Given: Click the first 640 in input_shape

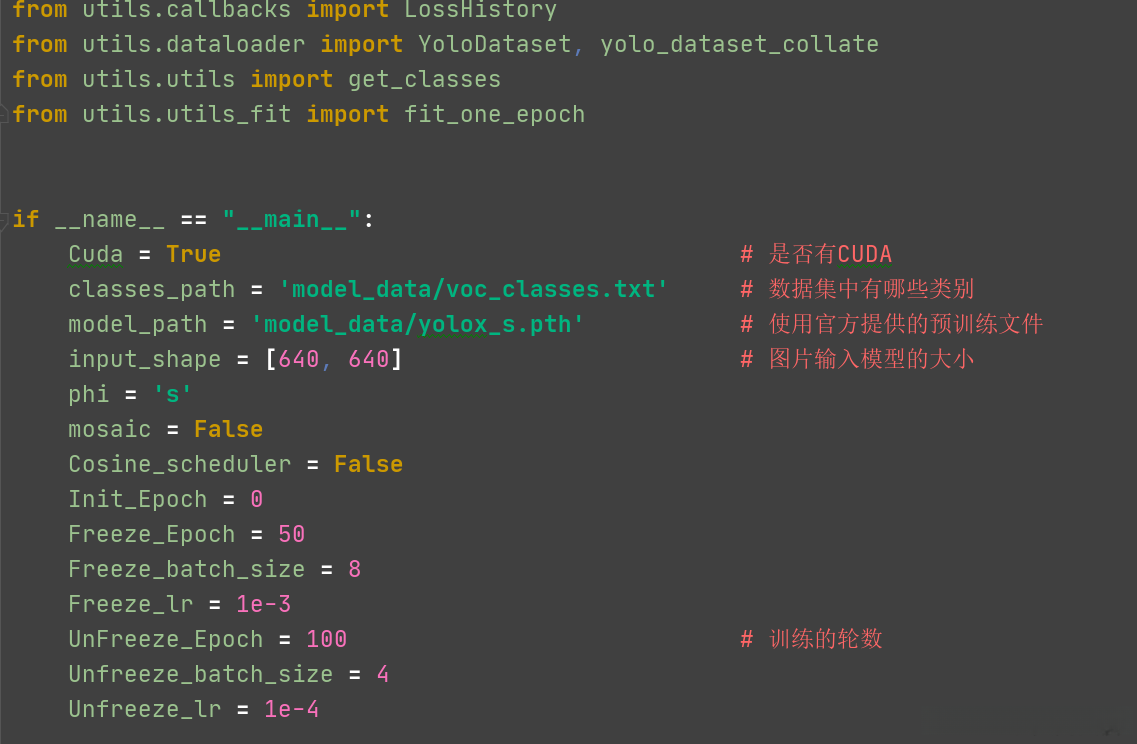Looking at the screenshot, I should 299,359.
